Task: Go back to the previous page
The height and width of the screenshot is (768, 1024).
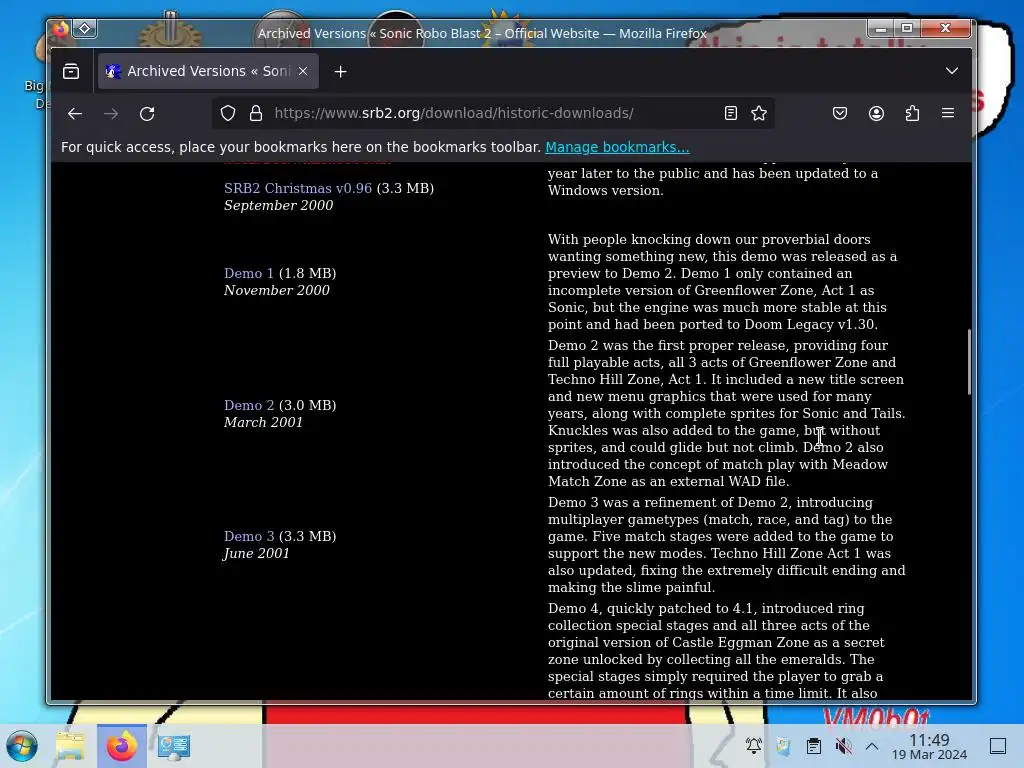Action: (x=75, y=114)
